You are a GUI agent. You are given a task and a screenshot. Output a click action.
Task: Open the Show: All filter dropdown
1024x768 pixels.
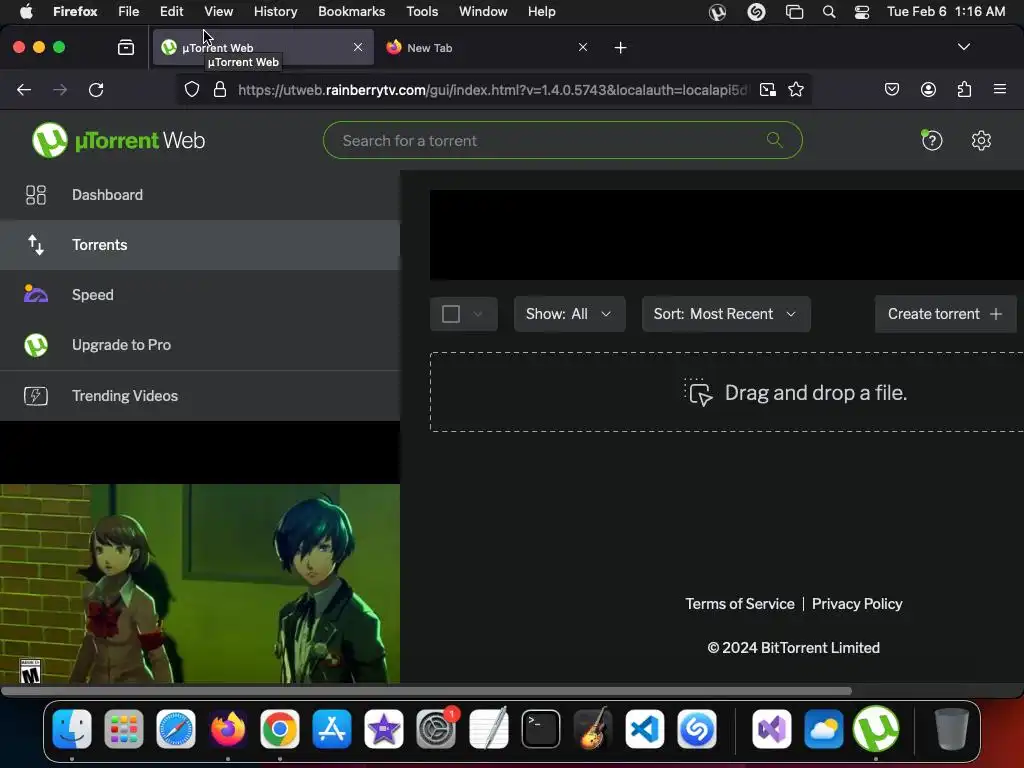pos(569,314)
